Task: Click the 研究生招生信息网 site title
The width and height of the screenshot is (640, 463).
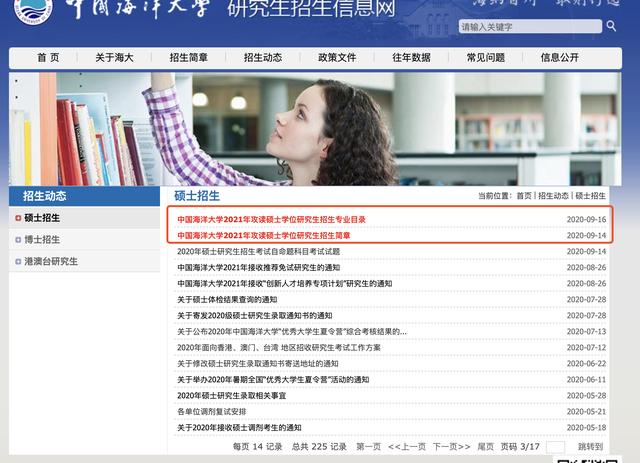Action: point(311,9)
